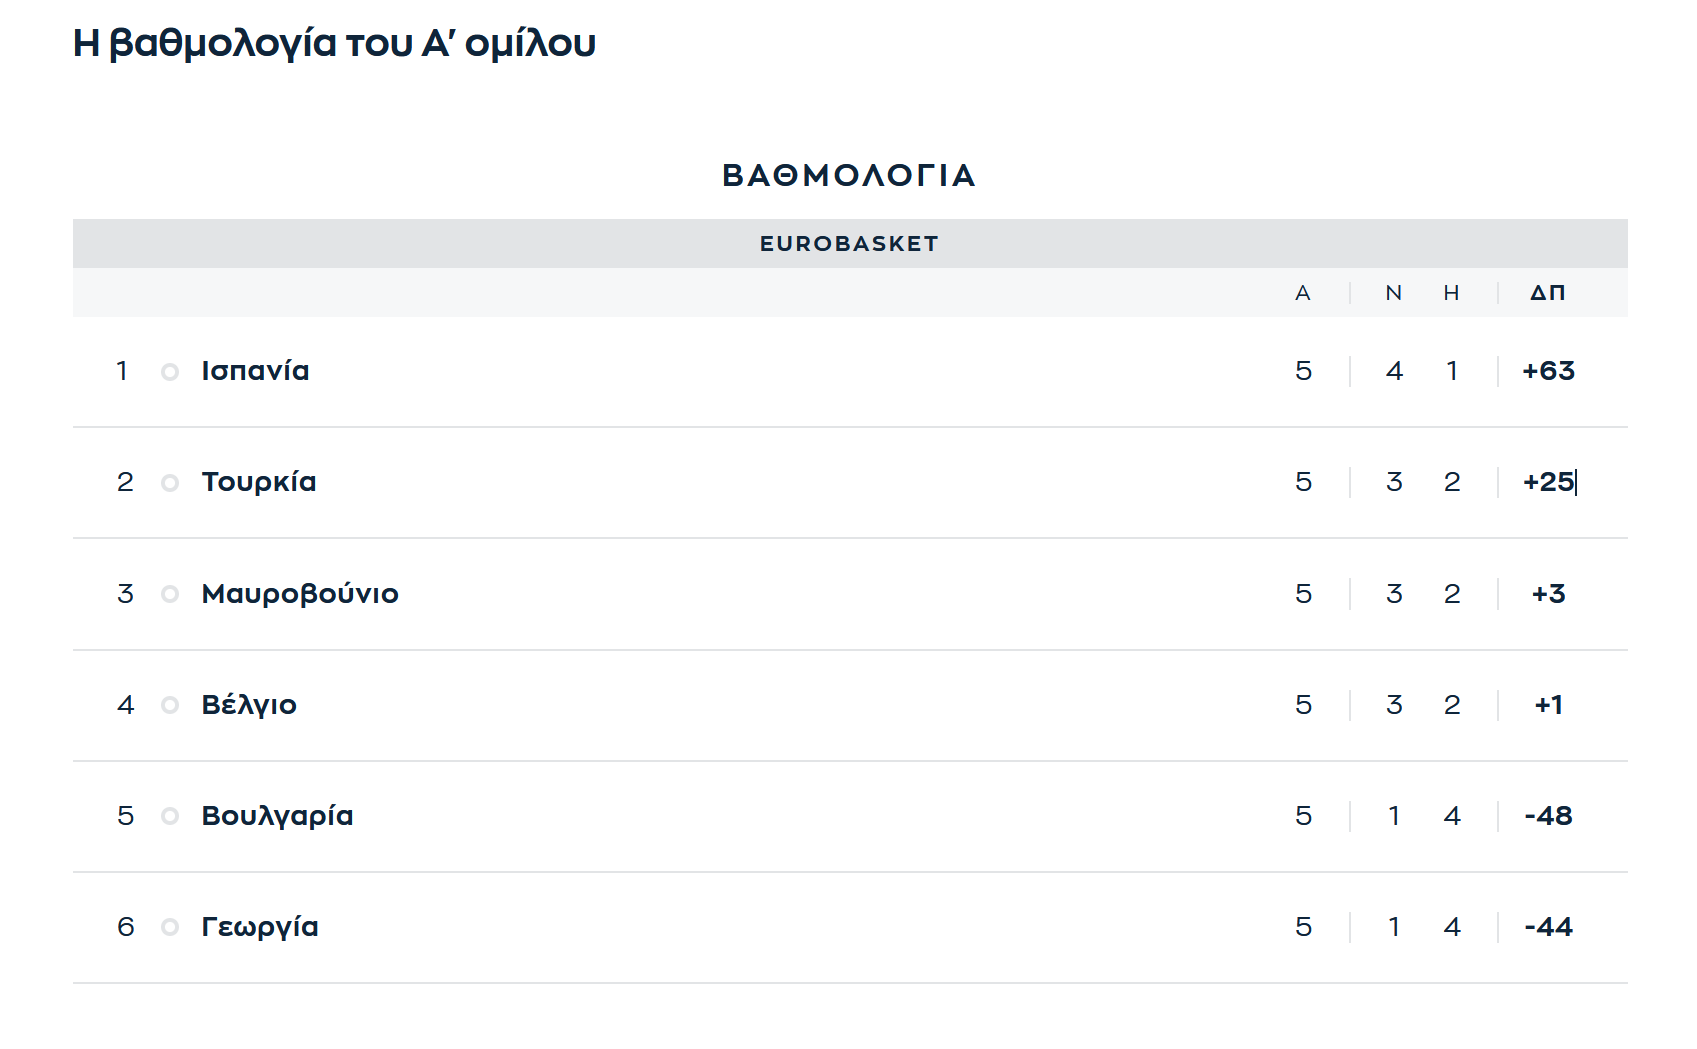Click the +63 point difference for Ισπανία
The height and width of the screenshot is (1049, 1697).
click(x=1549, y=371)
